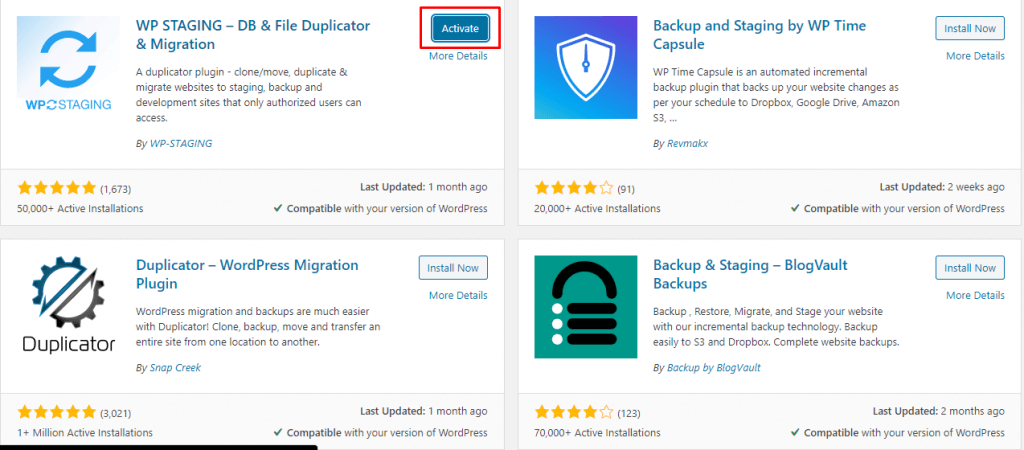
Task: Open Duplicator – WordPress Migration Plugin title
Action: [247, 275]
